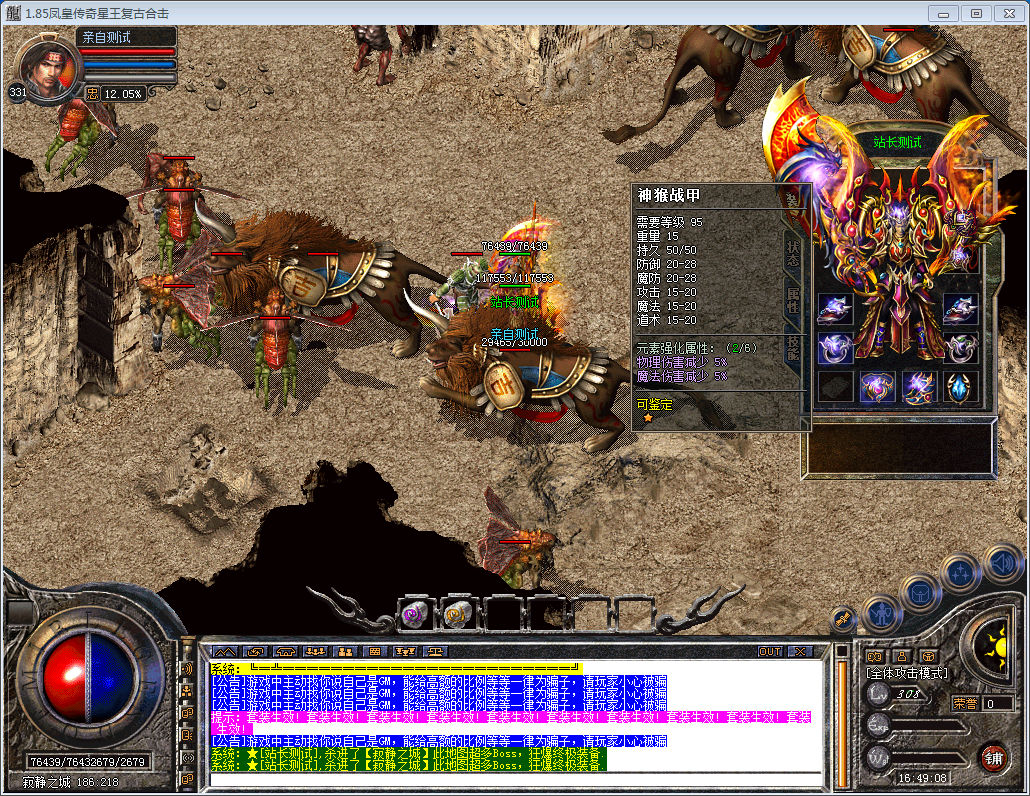Click the red health bar under 亲自测试
This screenshot has width=1030, height=796.
(x=127, y=51)
